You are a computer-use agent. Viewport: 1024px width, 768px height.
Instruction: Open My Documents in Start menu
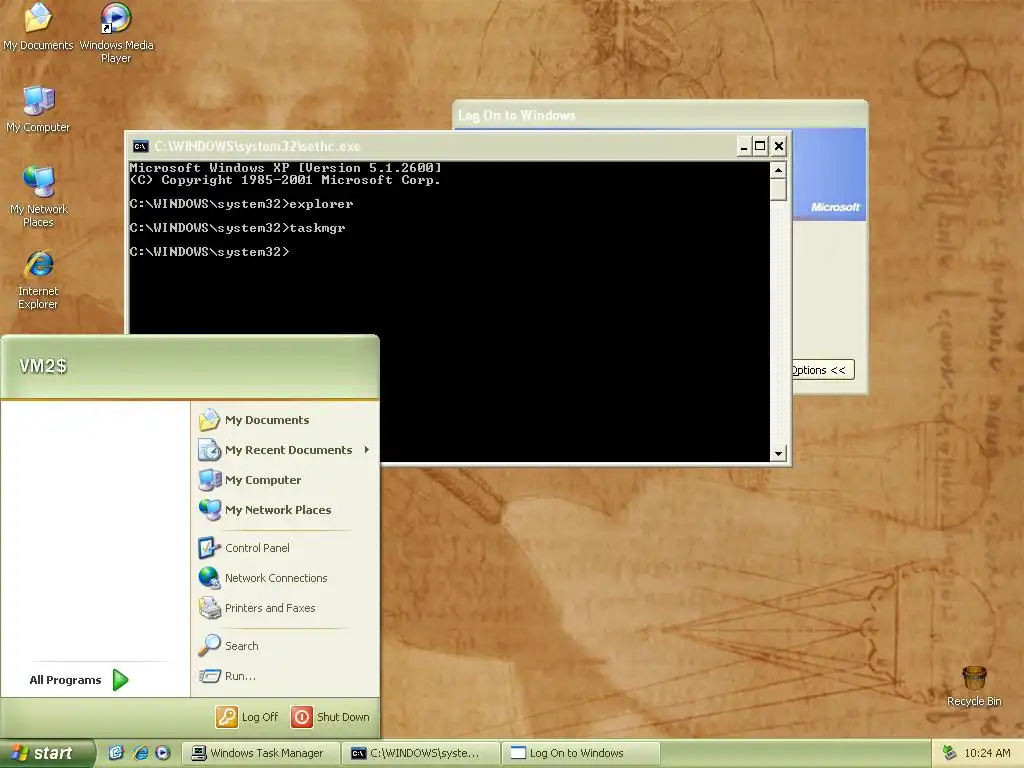click(285, 420)
